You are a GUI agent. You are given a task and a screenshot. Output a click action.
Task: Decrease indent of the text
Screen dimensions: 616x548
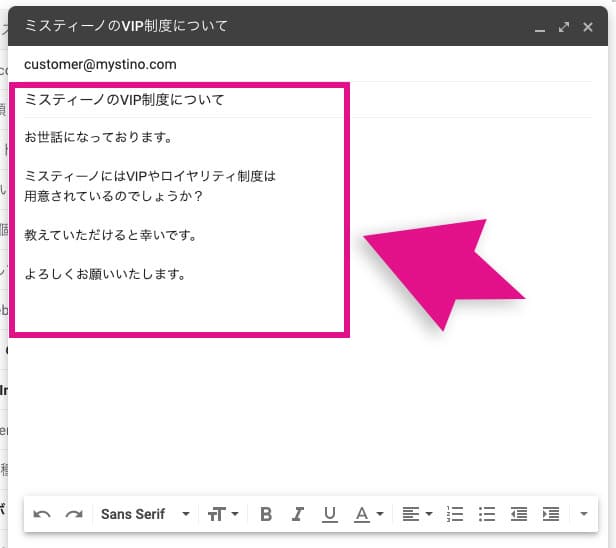click(519, 514)
